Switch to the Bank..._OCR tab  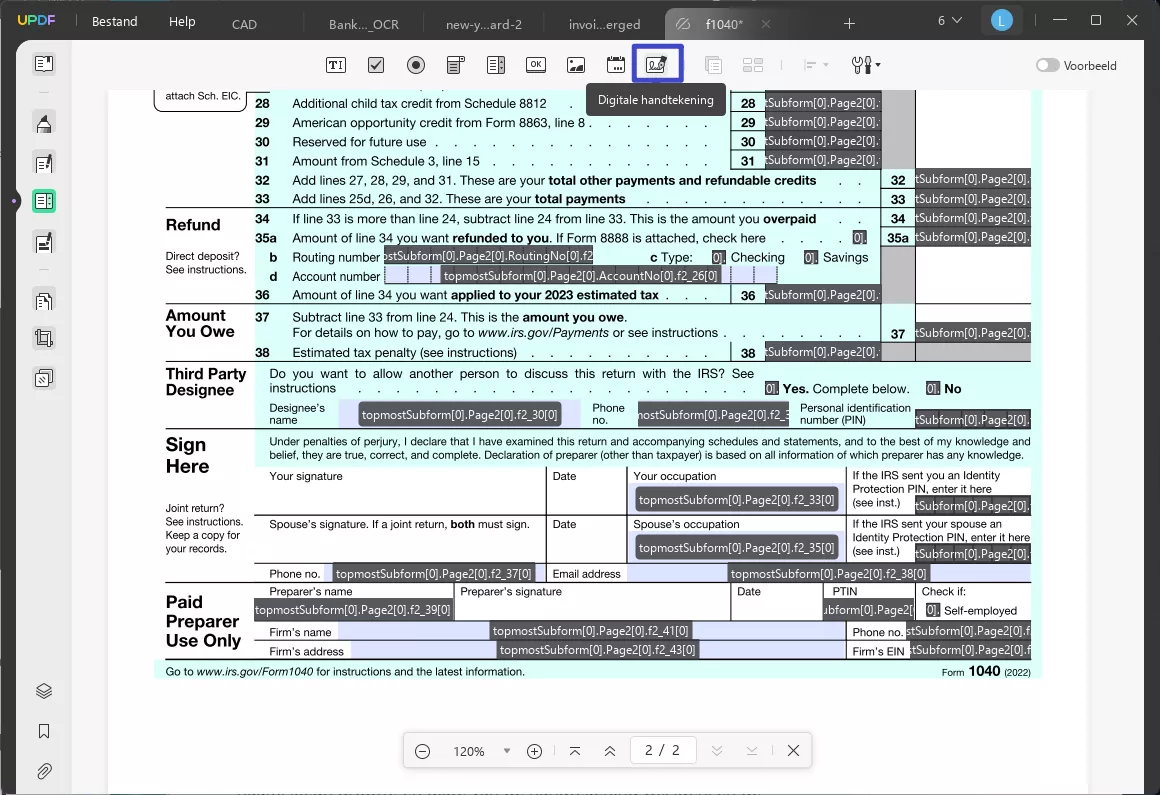(364, 24)
